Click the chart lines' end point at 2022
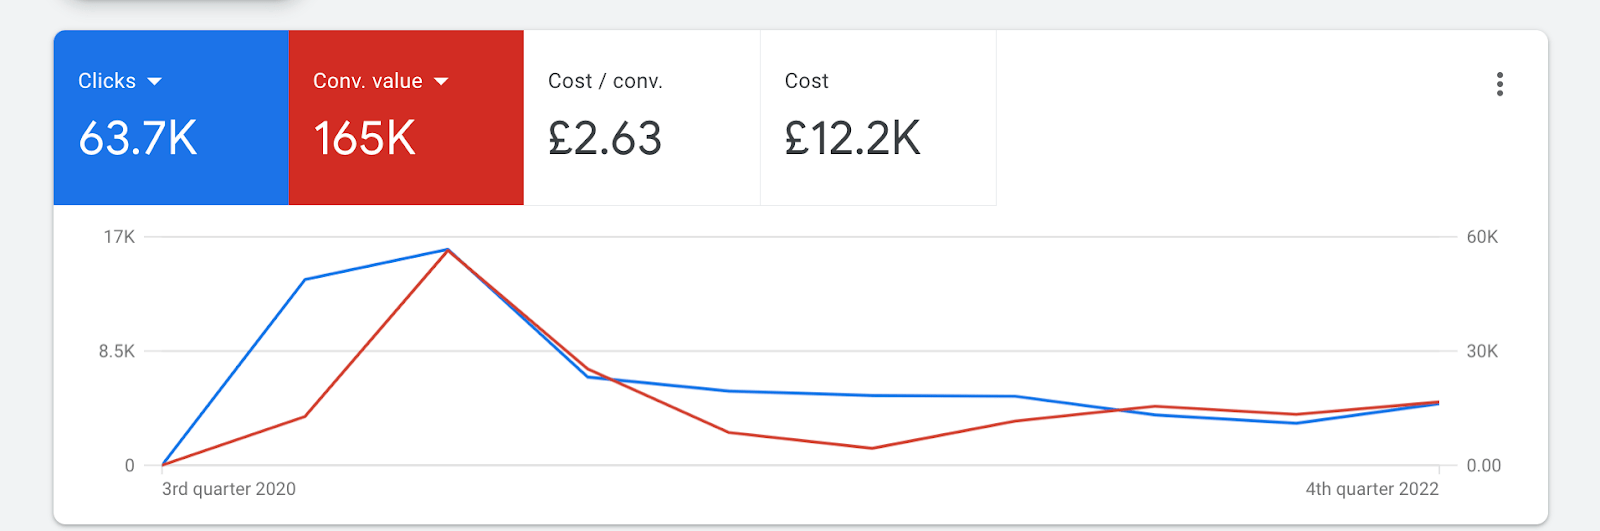This screenshot has height=531, width=1600. tap(1438, 403)
